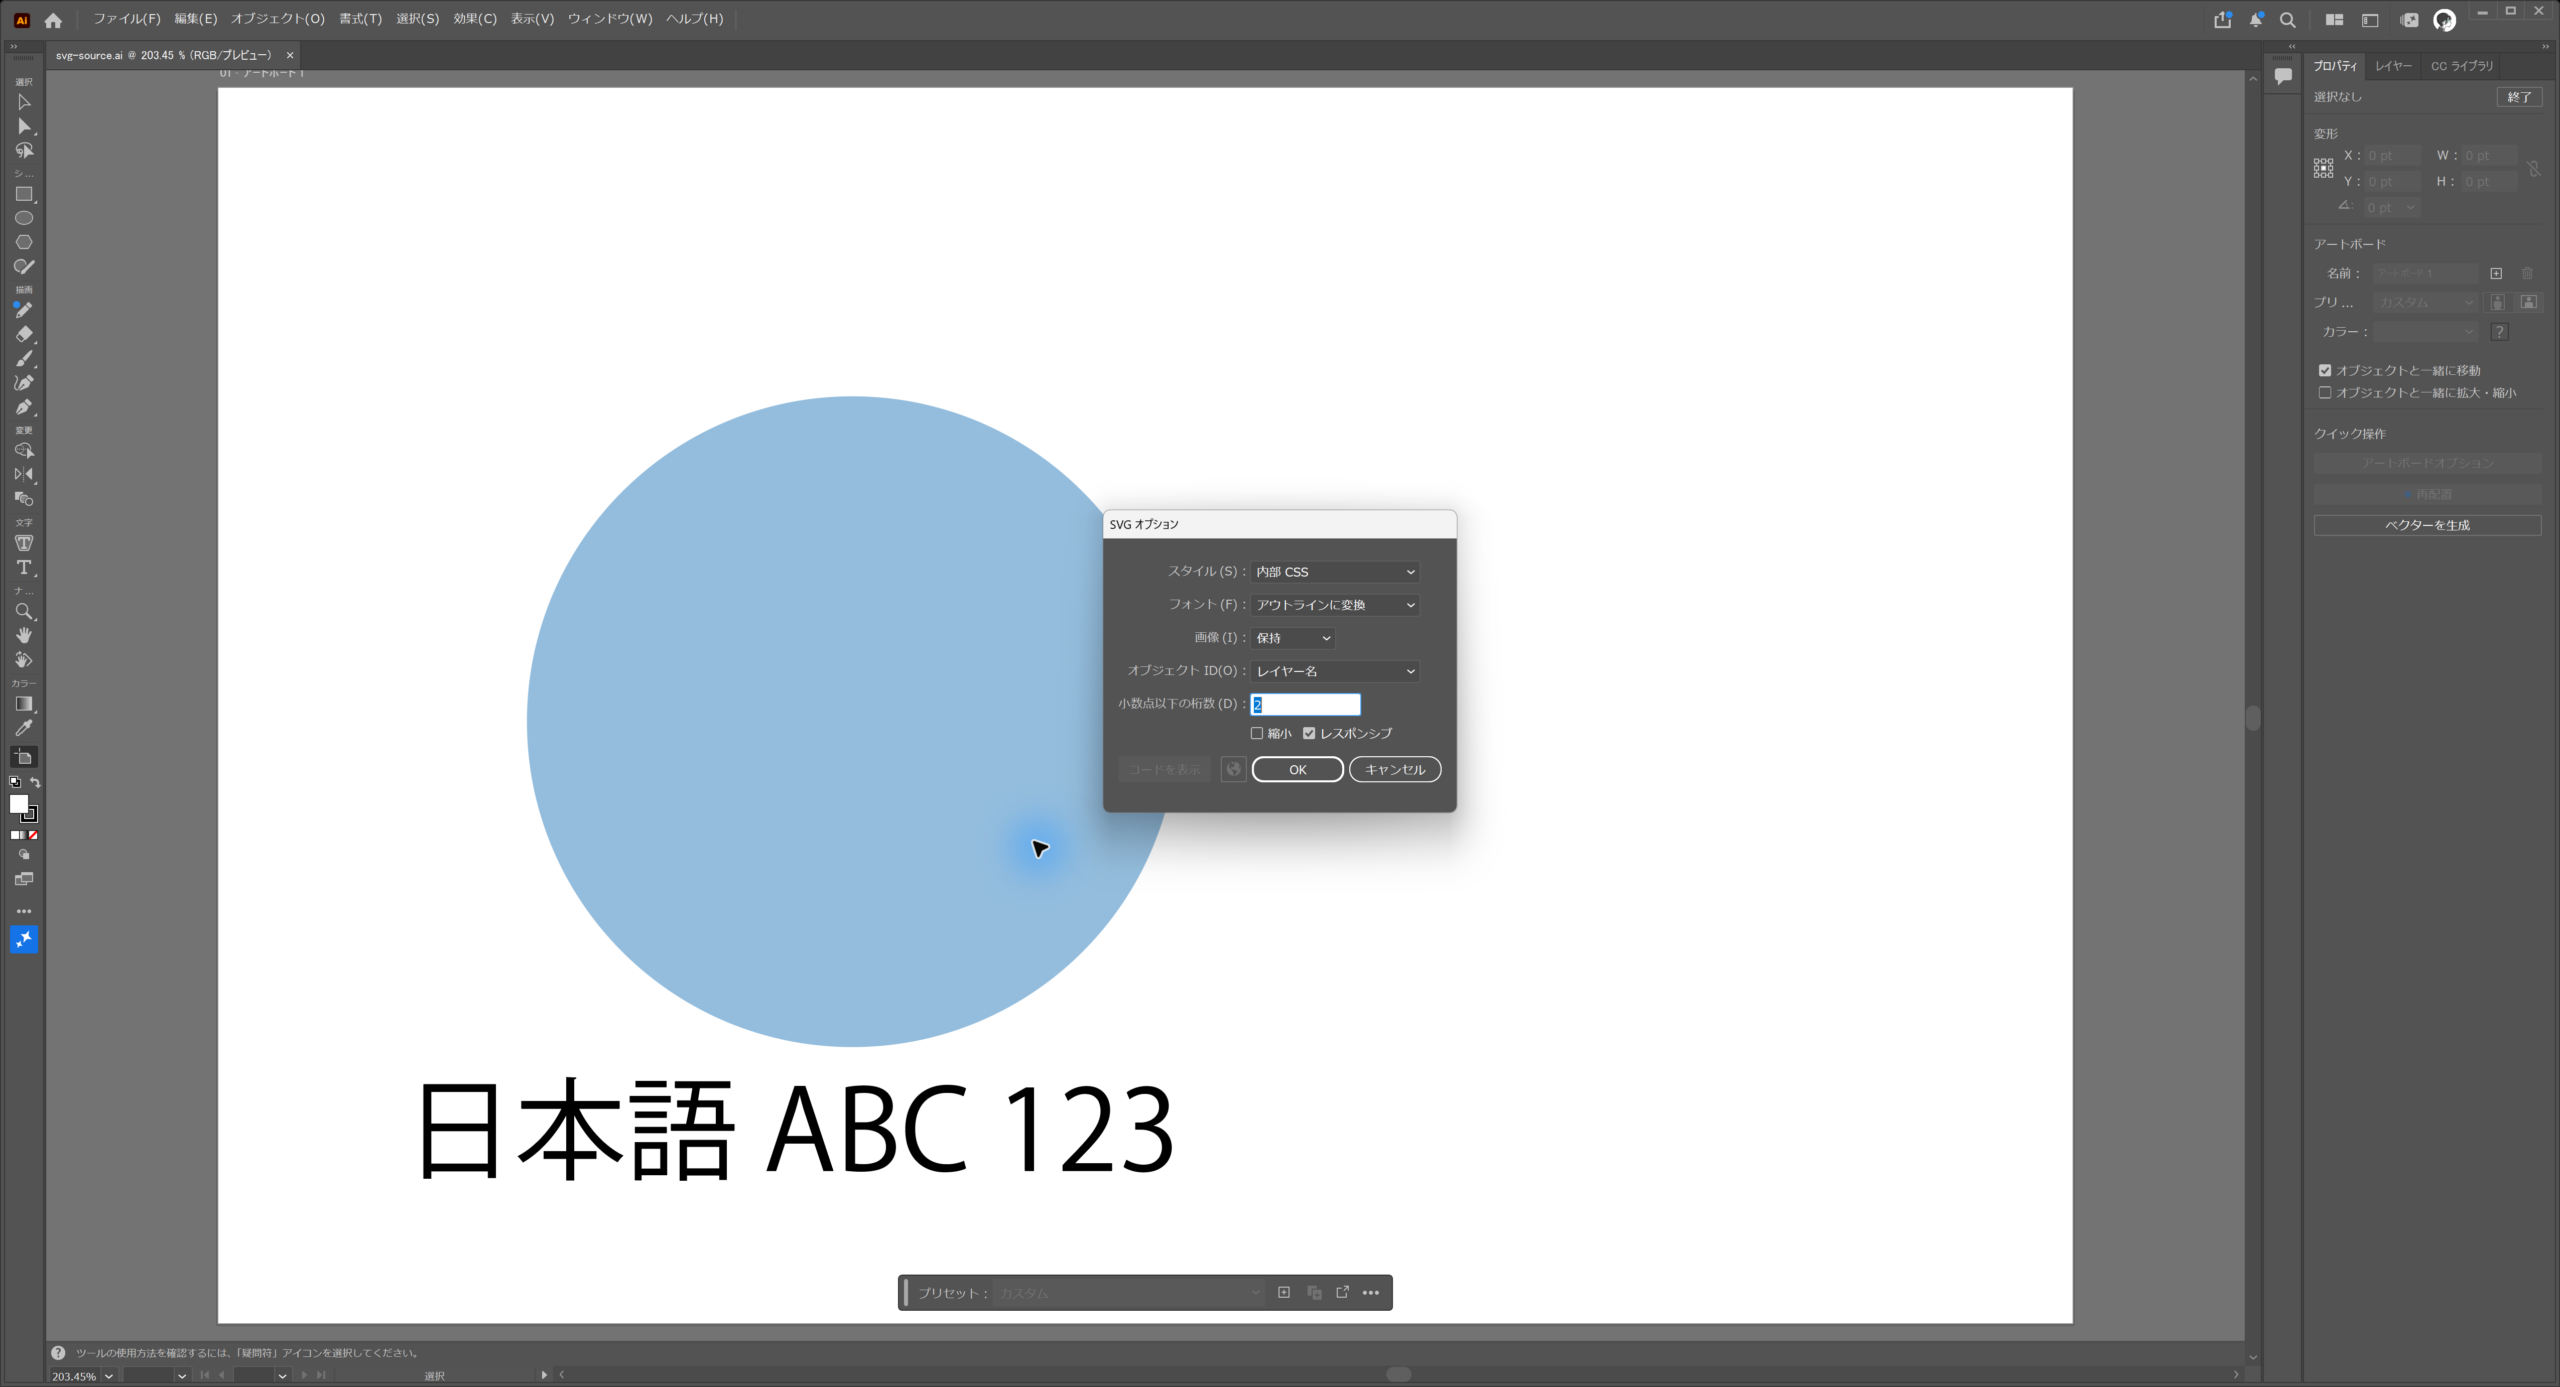
Task: Select the Direct Selection tool
Action: (24, 127)
